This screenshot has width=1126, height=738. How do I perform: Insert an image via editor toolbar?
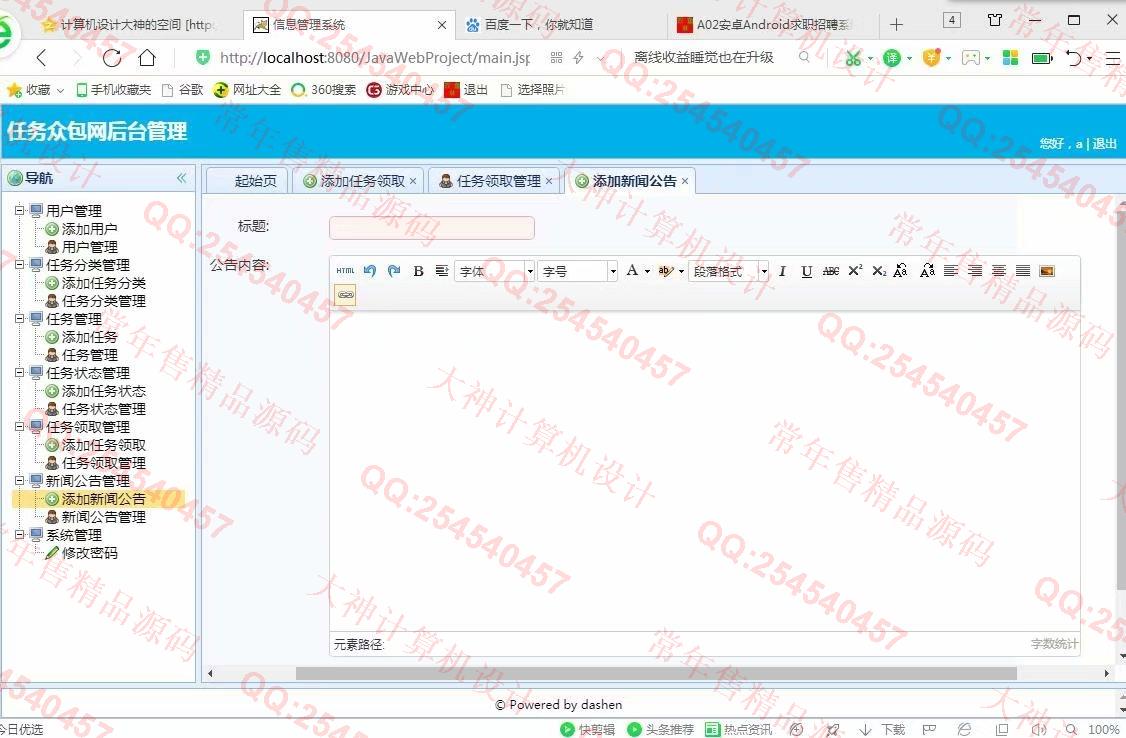coord(1047,271)
